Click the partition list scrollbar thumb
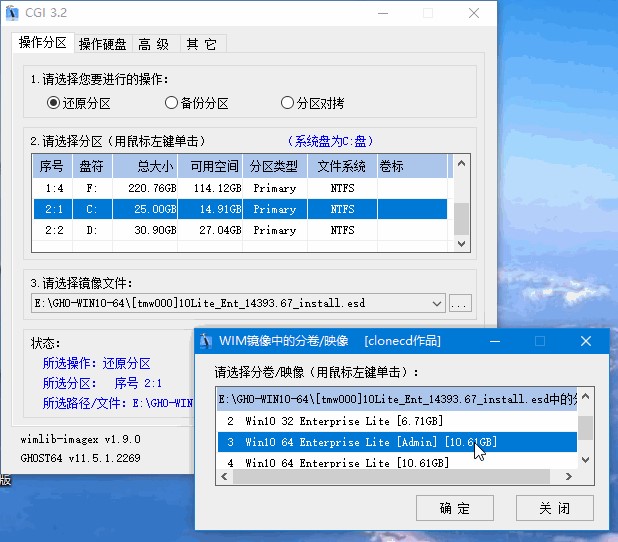This screenshot has width=618, height=542. (x=462, y=219)
